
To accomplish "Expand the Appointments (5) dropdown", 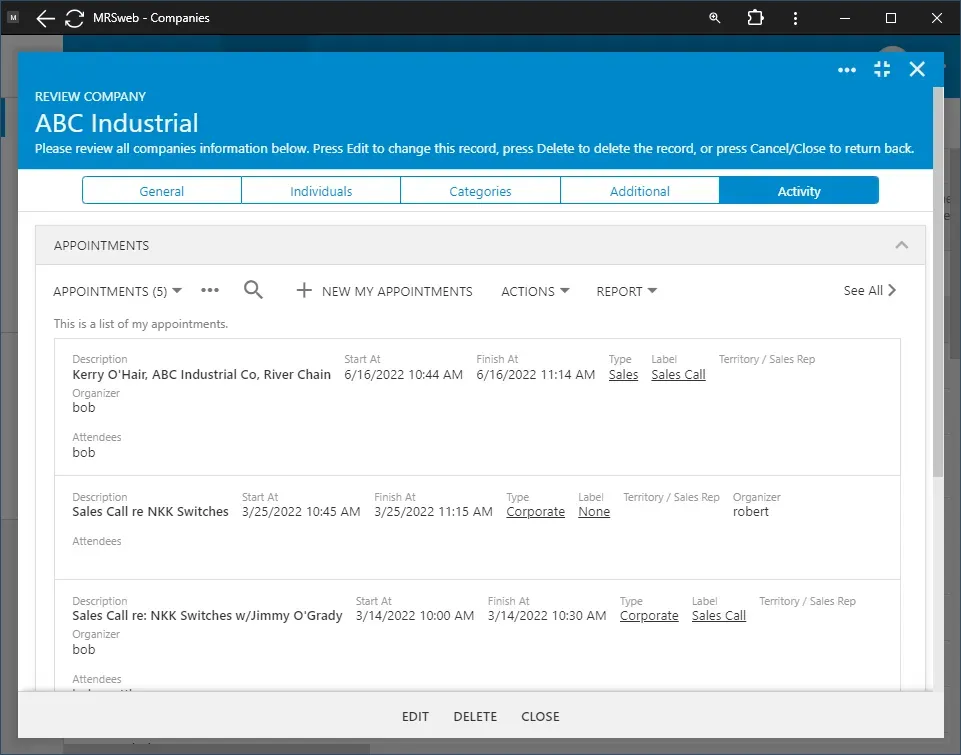I will coord(117,291).
